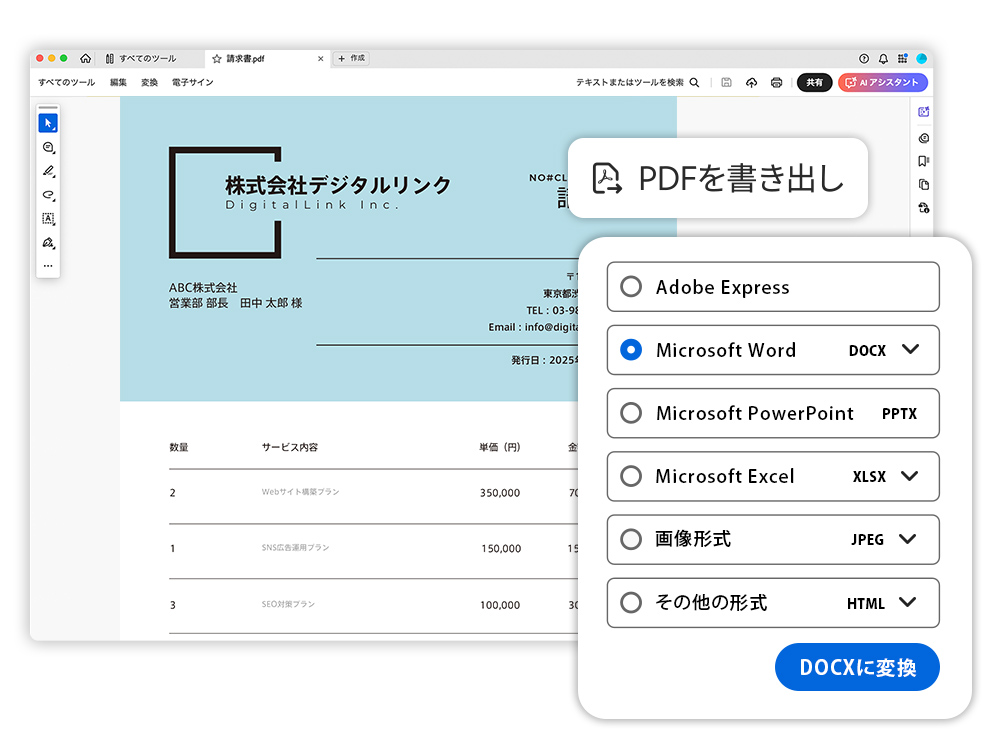Open the すべてのツール menu
The height and width of the screenshot is (750, 1000).
point(66,82)
